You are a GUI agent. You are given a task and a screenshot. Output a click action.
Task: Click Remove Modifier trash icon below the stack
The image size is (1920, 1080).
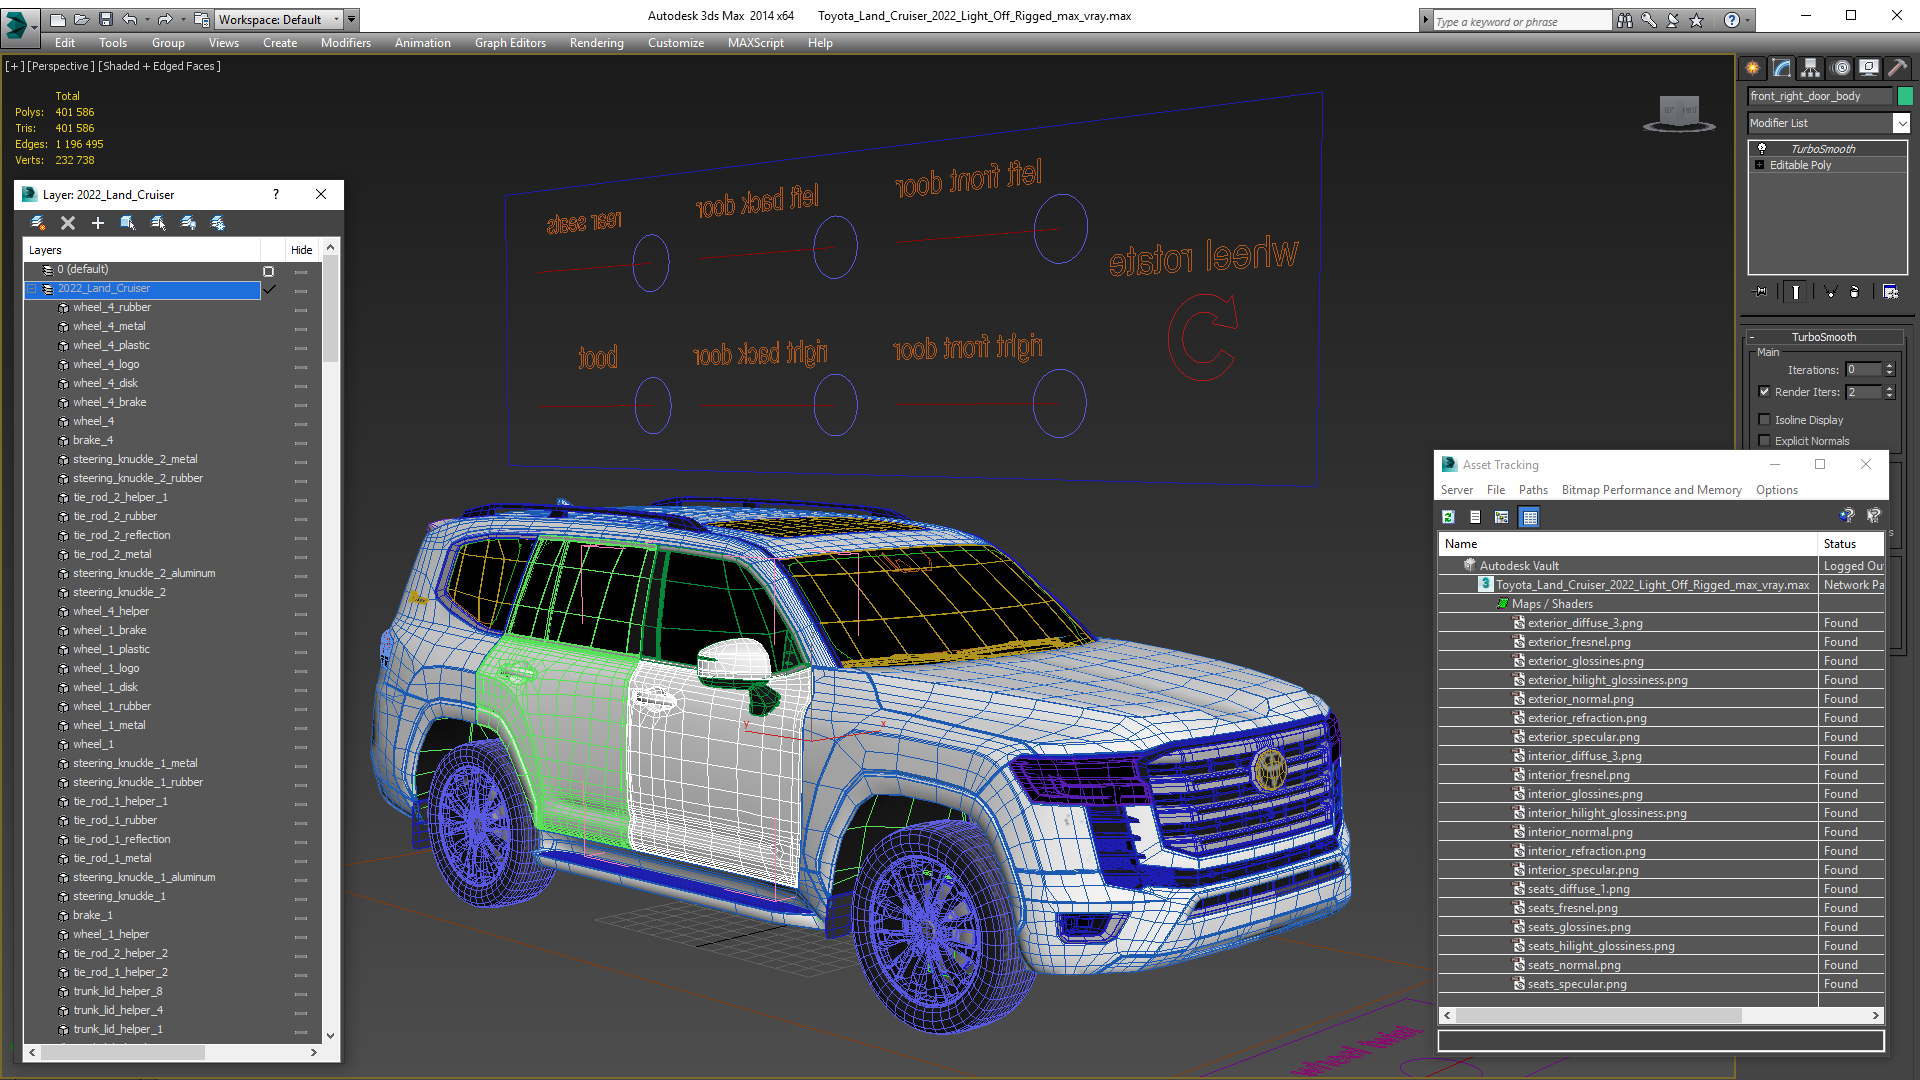1855,292
